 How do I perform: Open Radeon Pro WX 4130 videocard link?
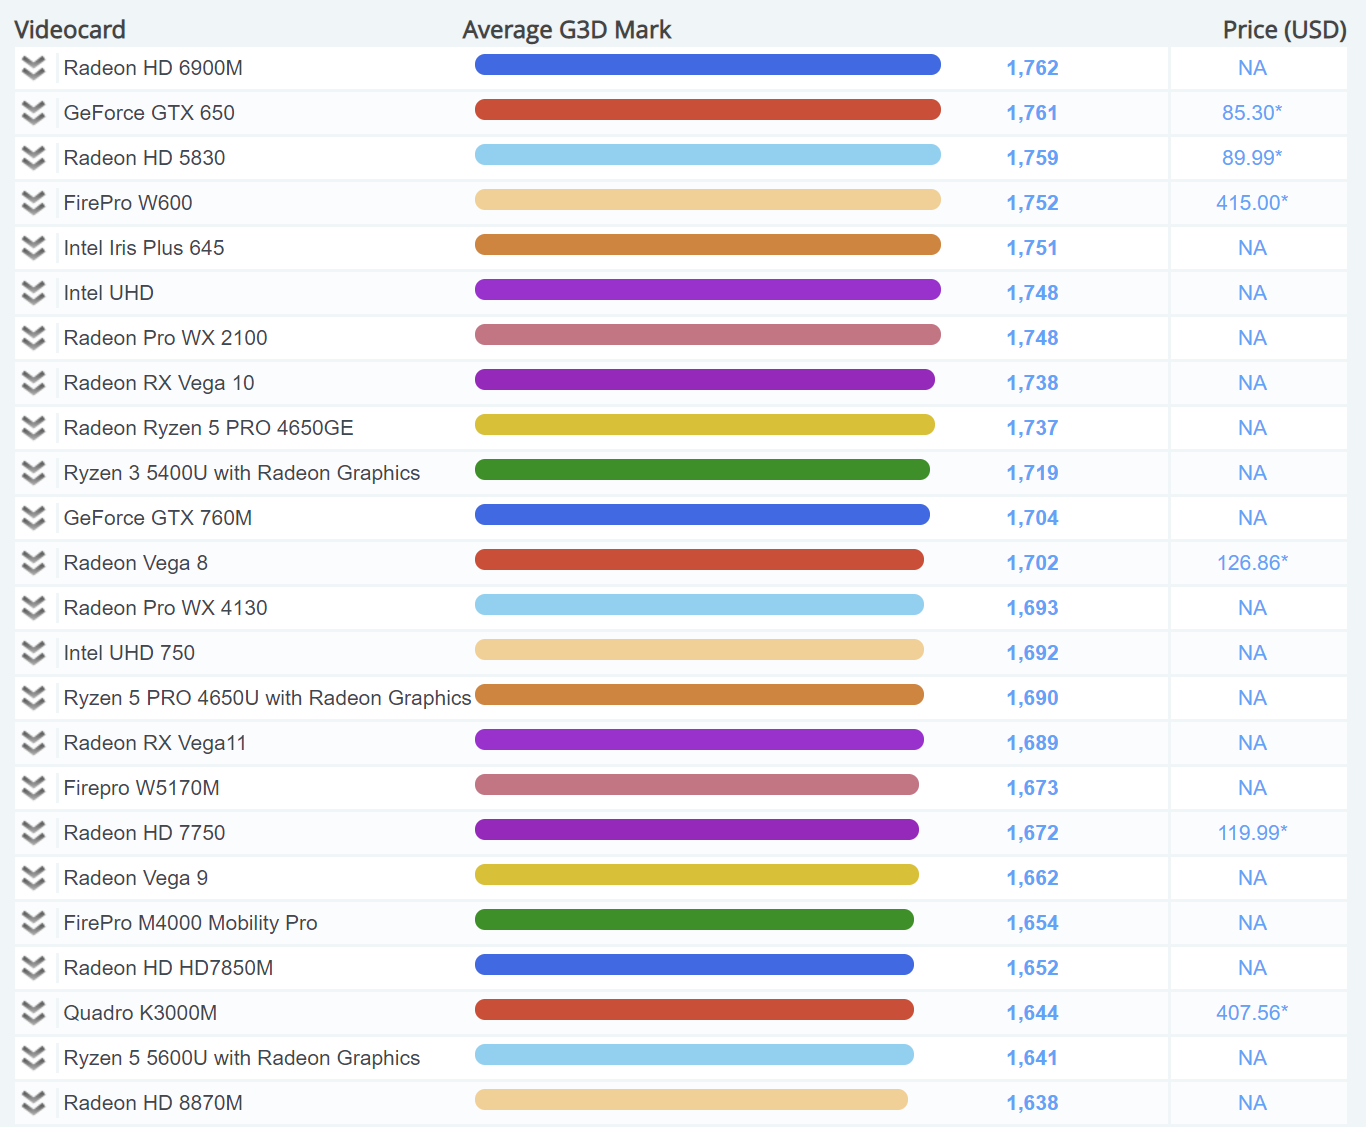165,608
